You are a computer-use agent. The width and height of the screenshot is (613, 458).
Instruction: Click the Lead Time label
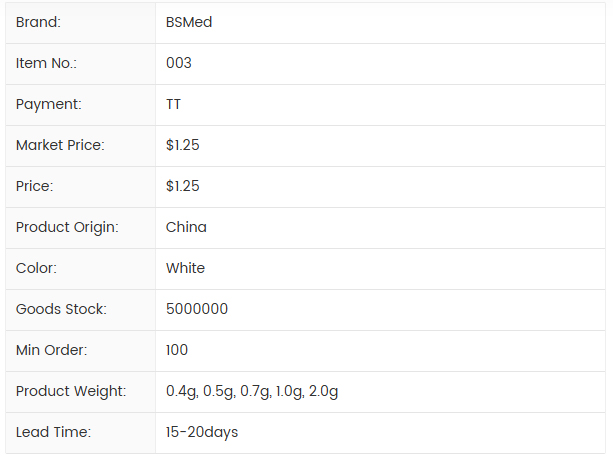click(53, 432)
